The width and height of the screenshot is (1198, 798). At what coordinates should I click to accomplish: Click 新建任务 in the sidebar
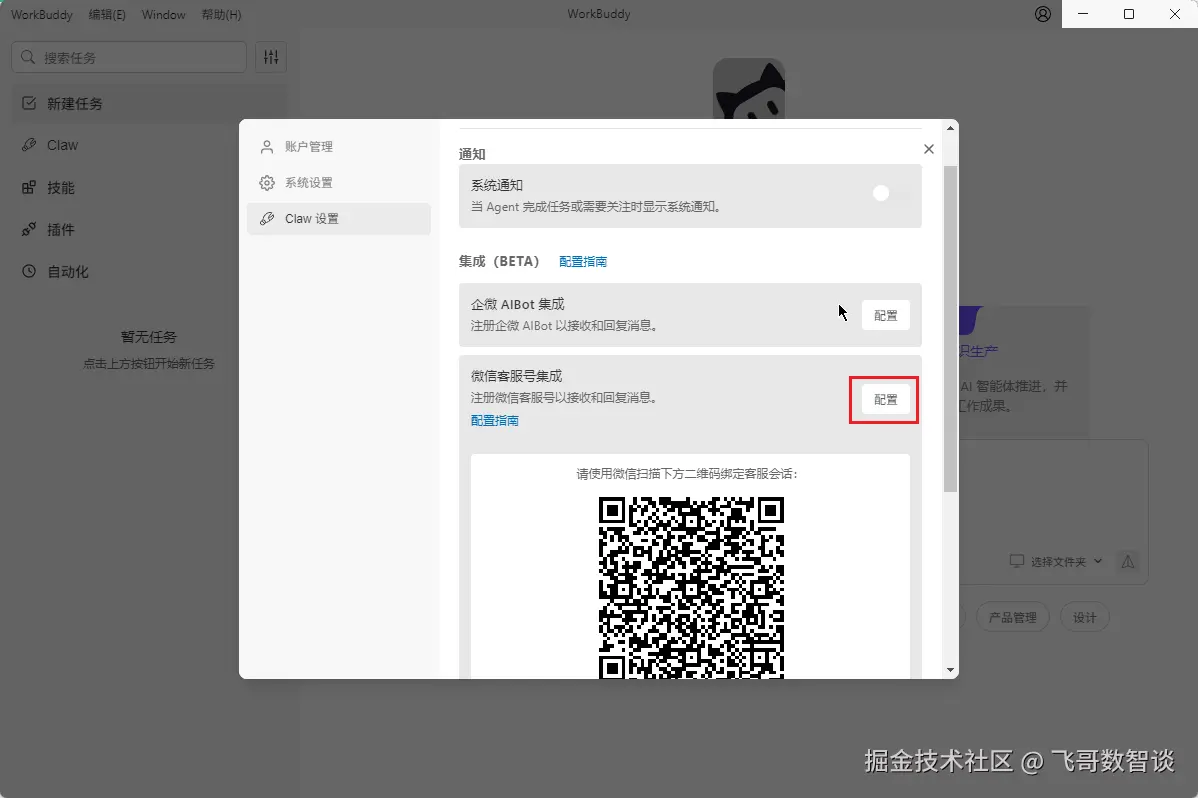coord(150,103)
